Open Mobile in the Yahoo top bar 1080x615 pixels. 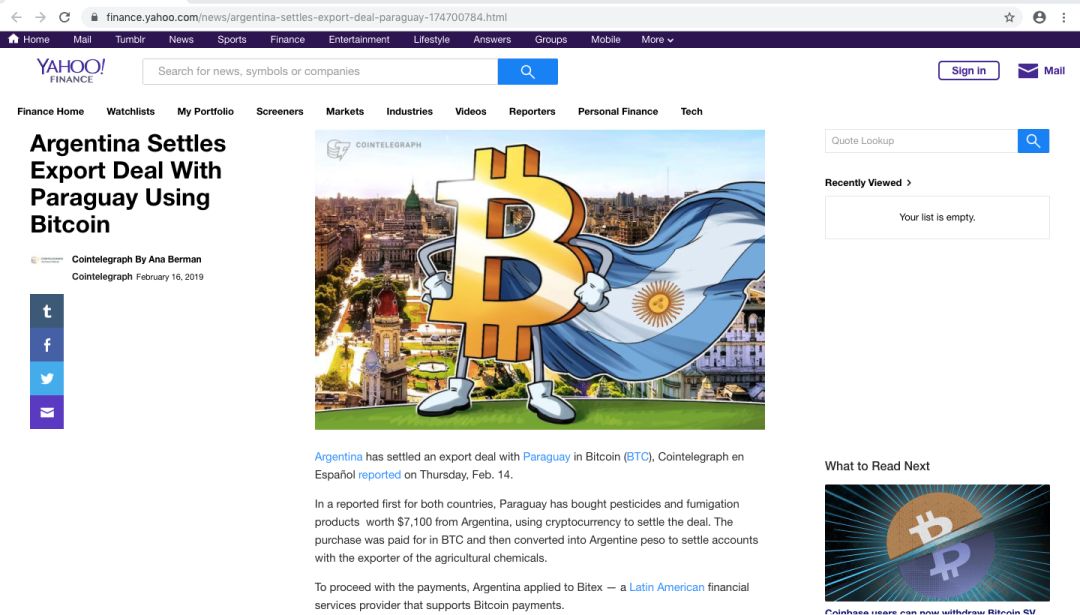[x=605, y=39]
